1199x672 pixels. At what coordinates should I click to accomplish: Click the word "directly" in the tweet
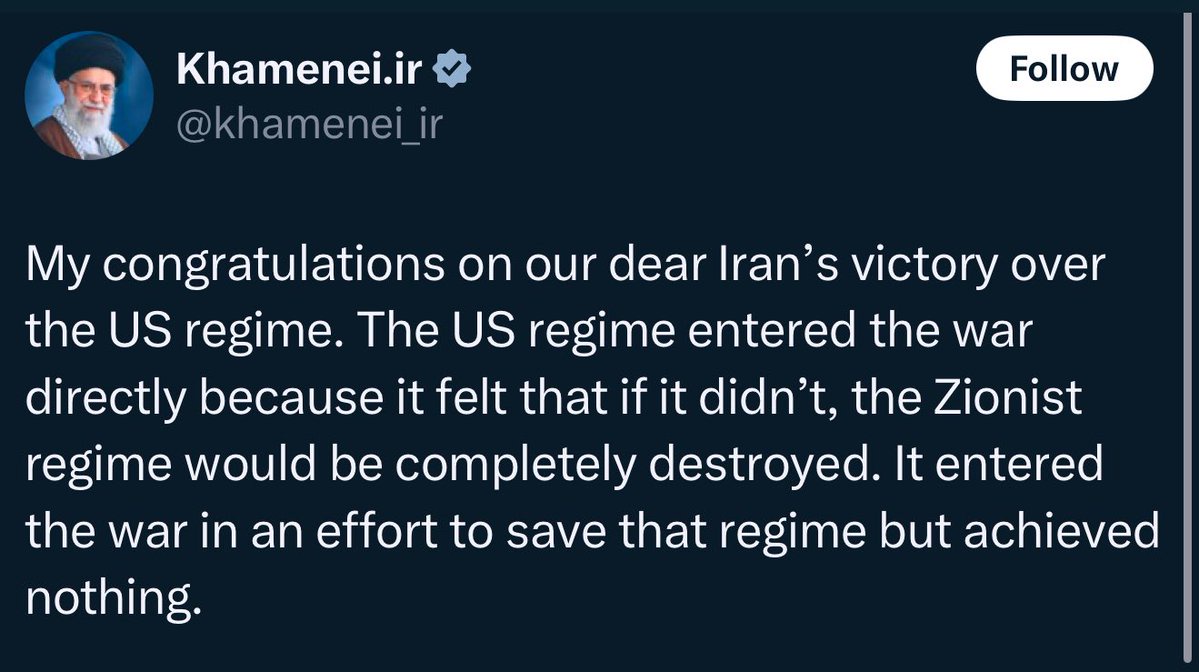click(106, 399)
